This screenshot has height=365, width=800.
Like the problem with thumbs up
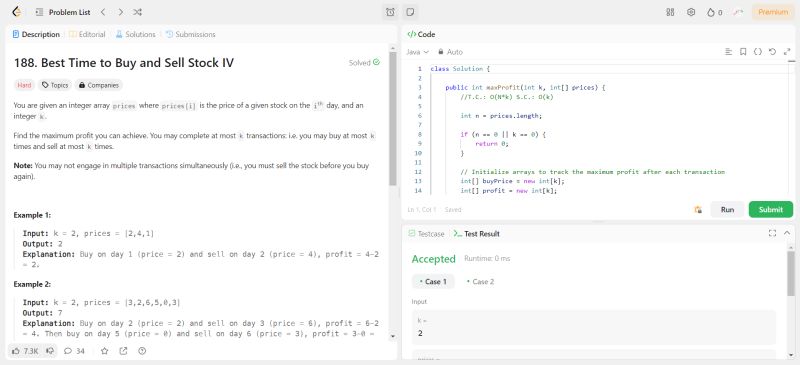click(25, 351)
